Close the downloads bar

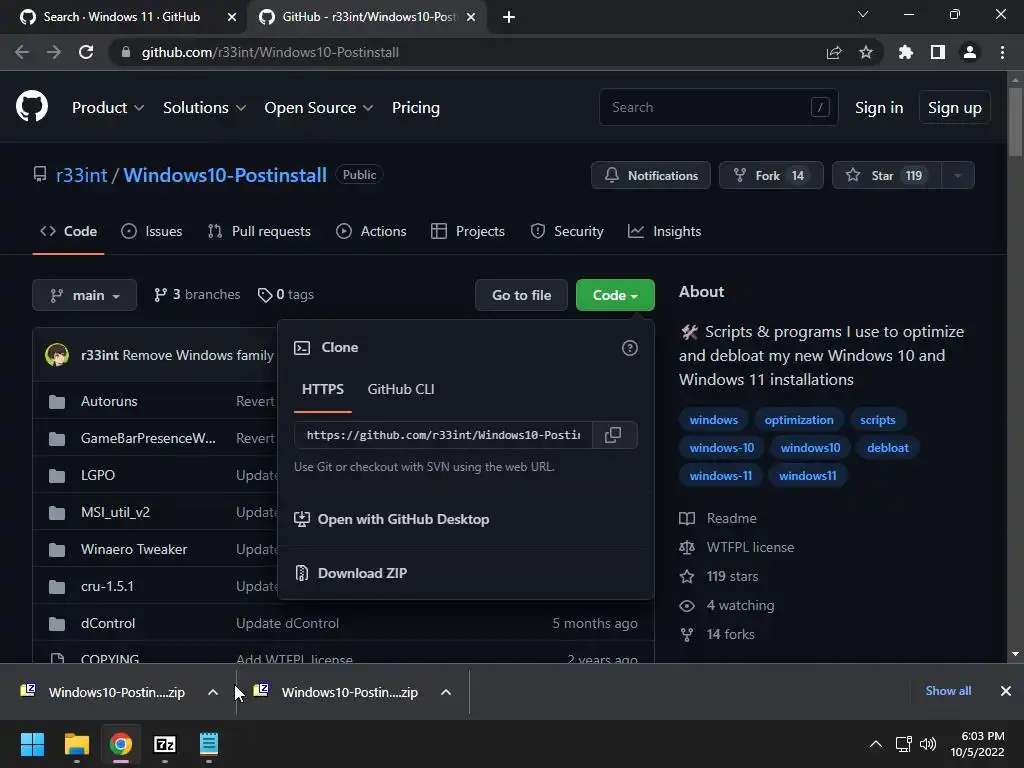coord(1006,691)
